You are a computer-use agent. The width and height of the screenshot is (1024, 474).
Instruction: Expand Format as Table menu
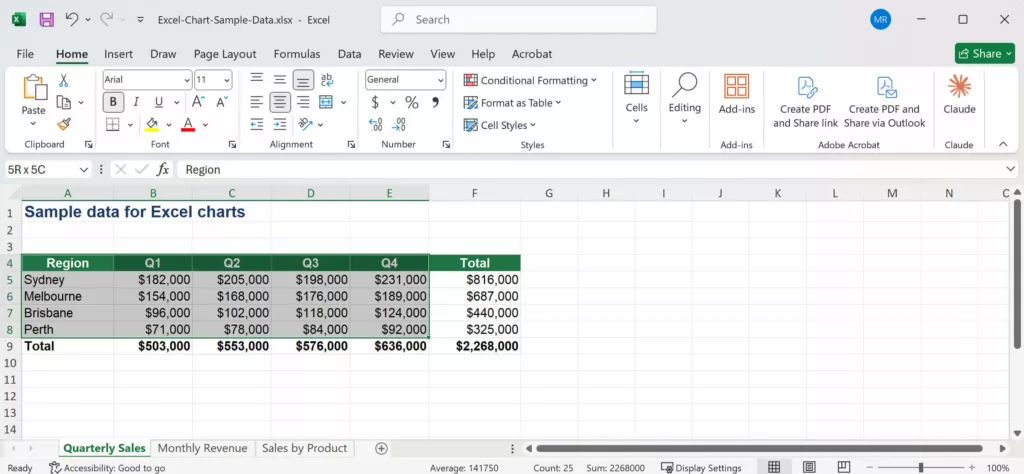[512, 103]
